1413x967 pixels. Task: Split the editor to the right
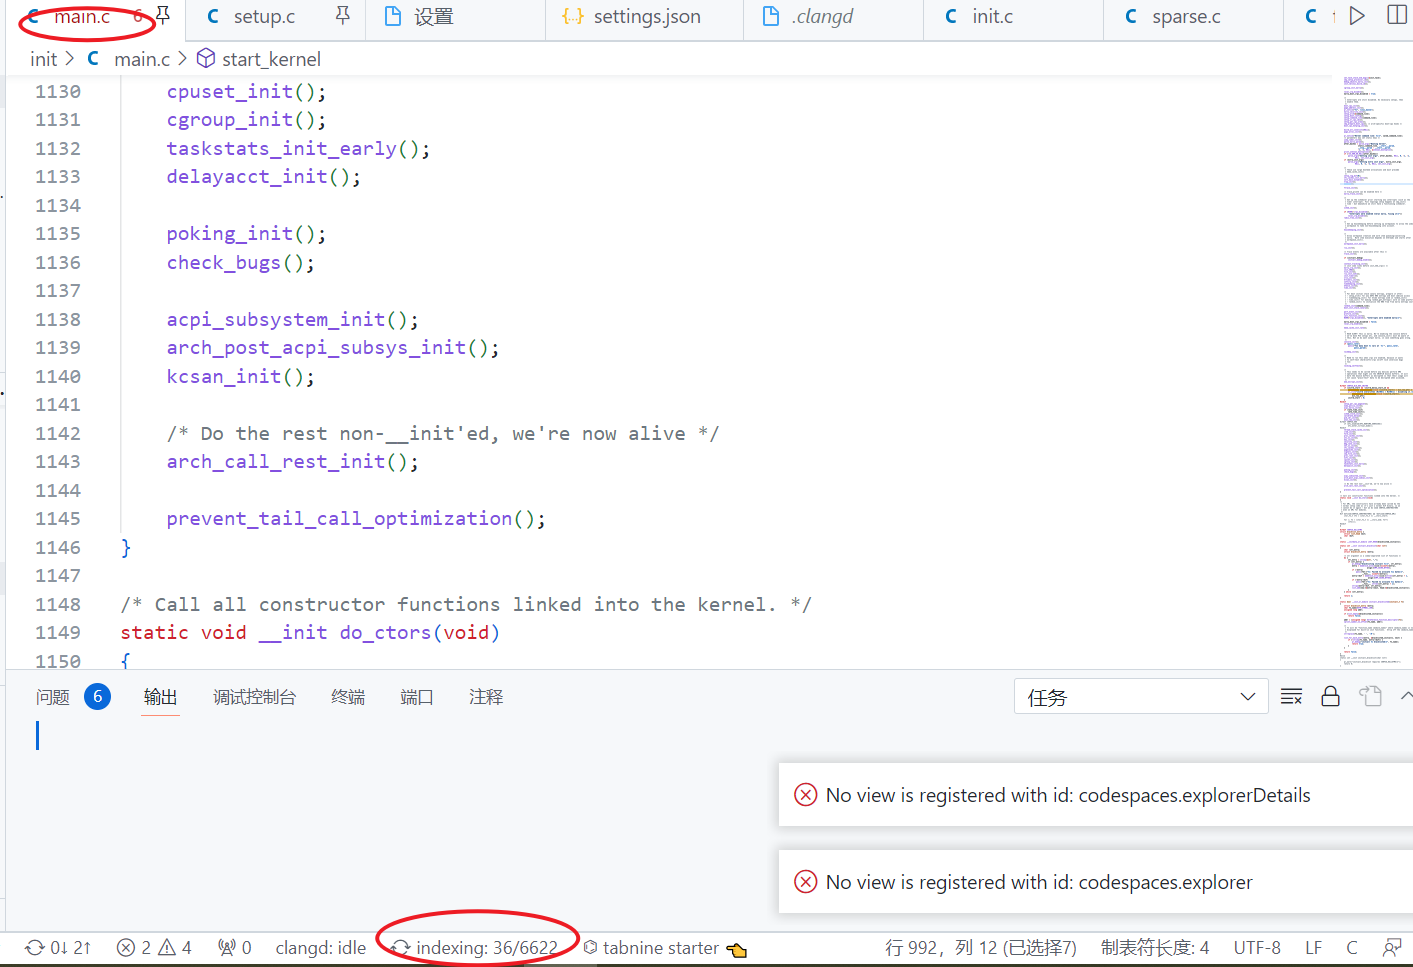[x=1397, y=15]
